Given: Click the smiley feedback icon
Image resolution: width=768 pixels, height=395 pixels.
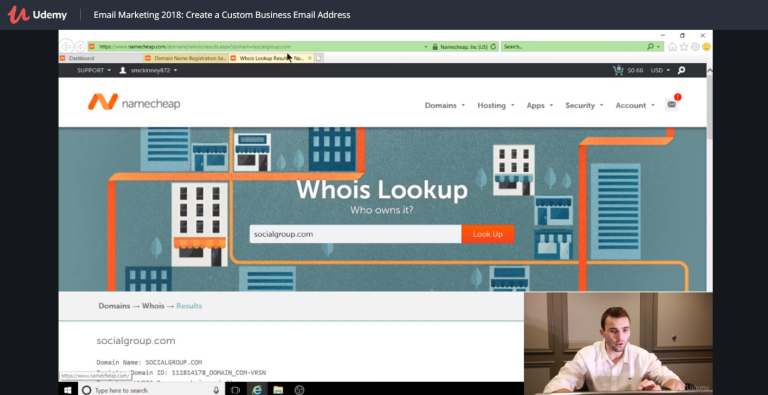Looking at the screenshot, I should click(x=706, y=47).
